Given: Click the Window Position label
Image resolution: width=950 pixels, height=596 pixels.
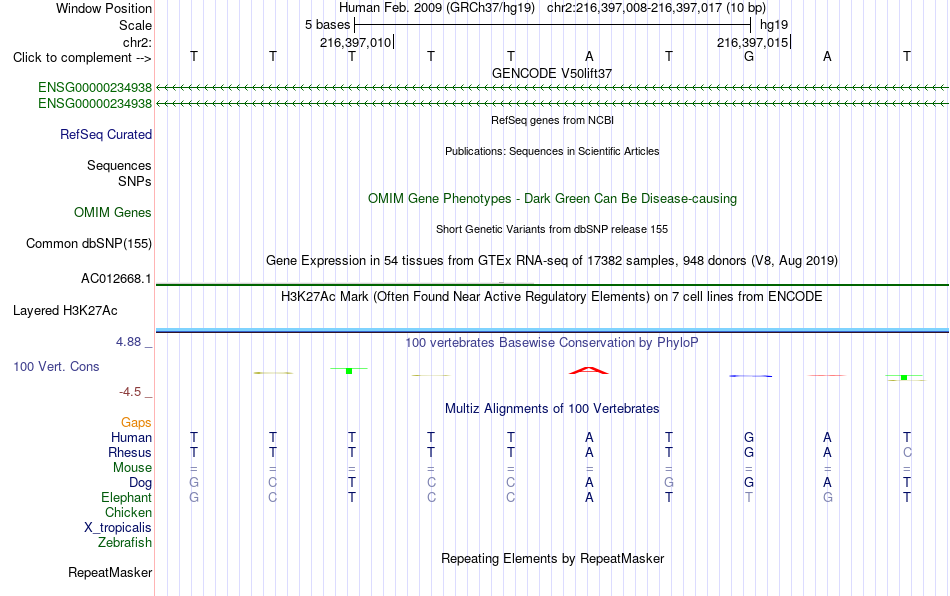Looking at the screenshot, I should pos(104,8).
